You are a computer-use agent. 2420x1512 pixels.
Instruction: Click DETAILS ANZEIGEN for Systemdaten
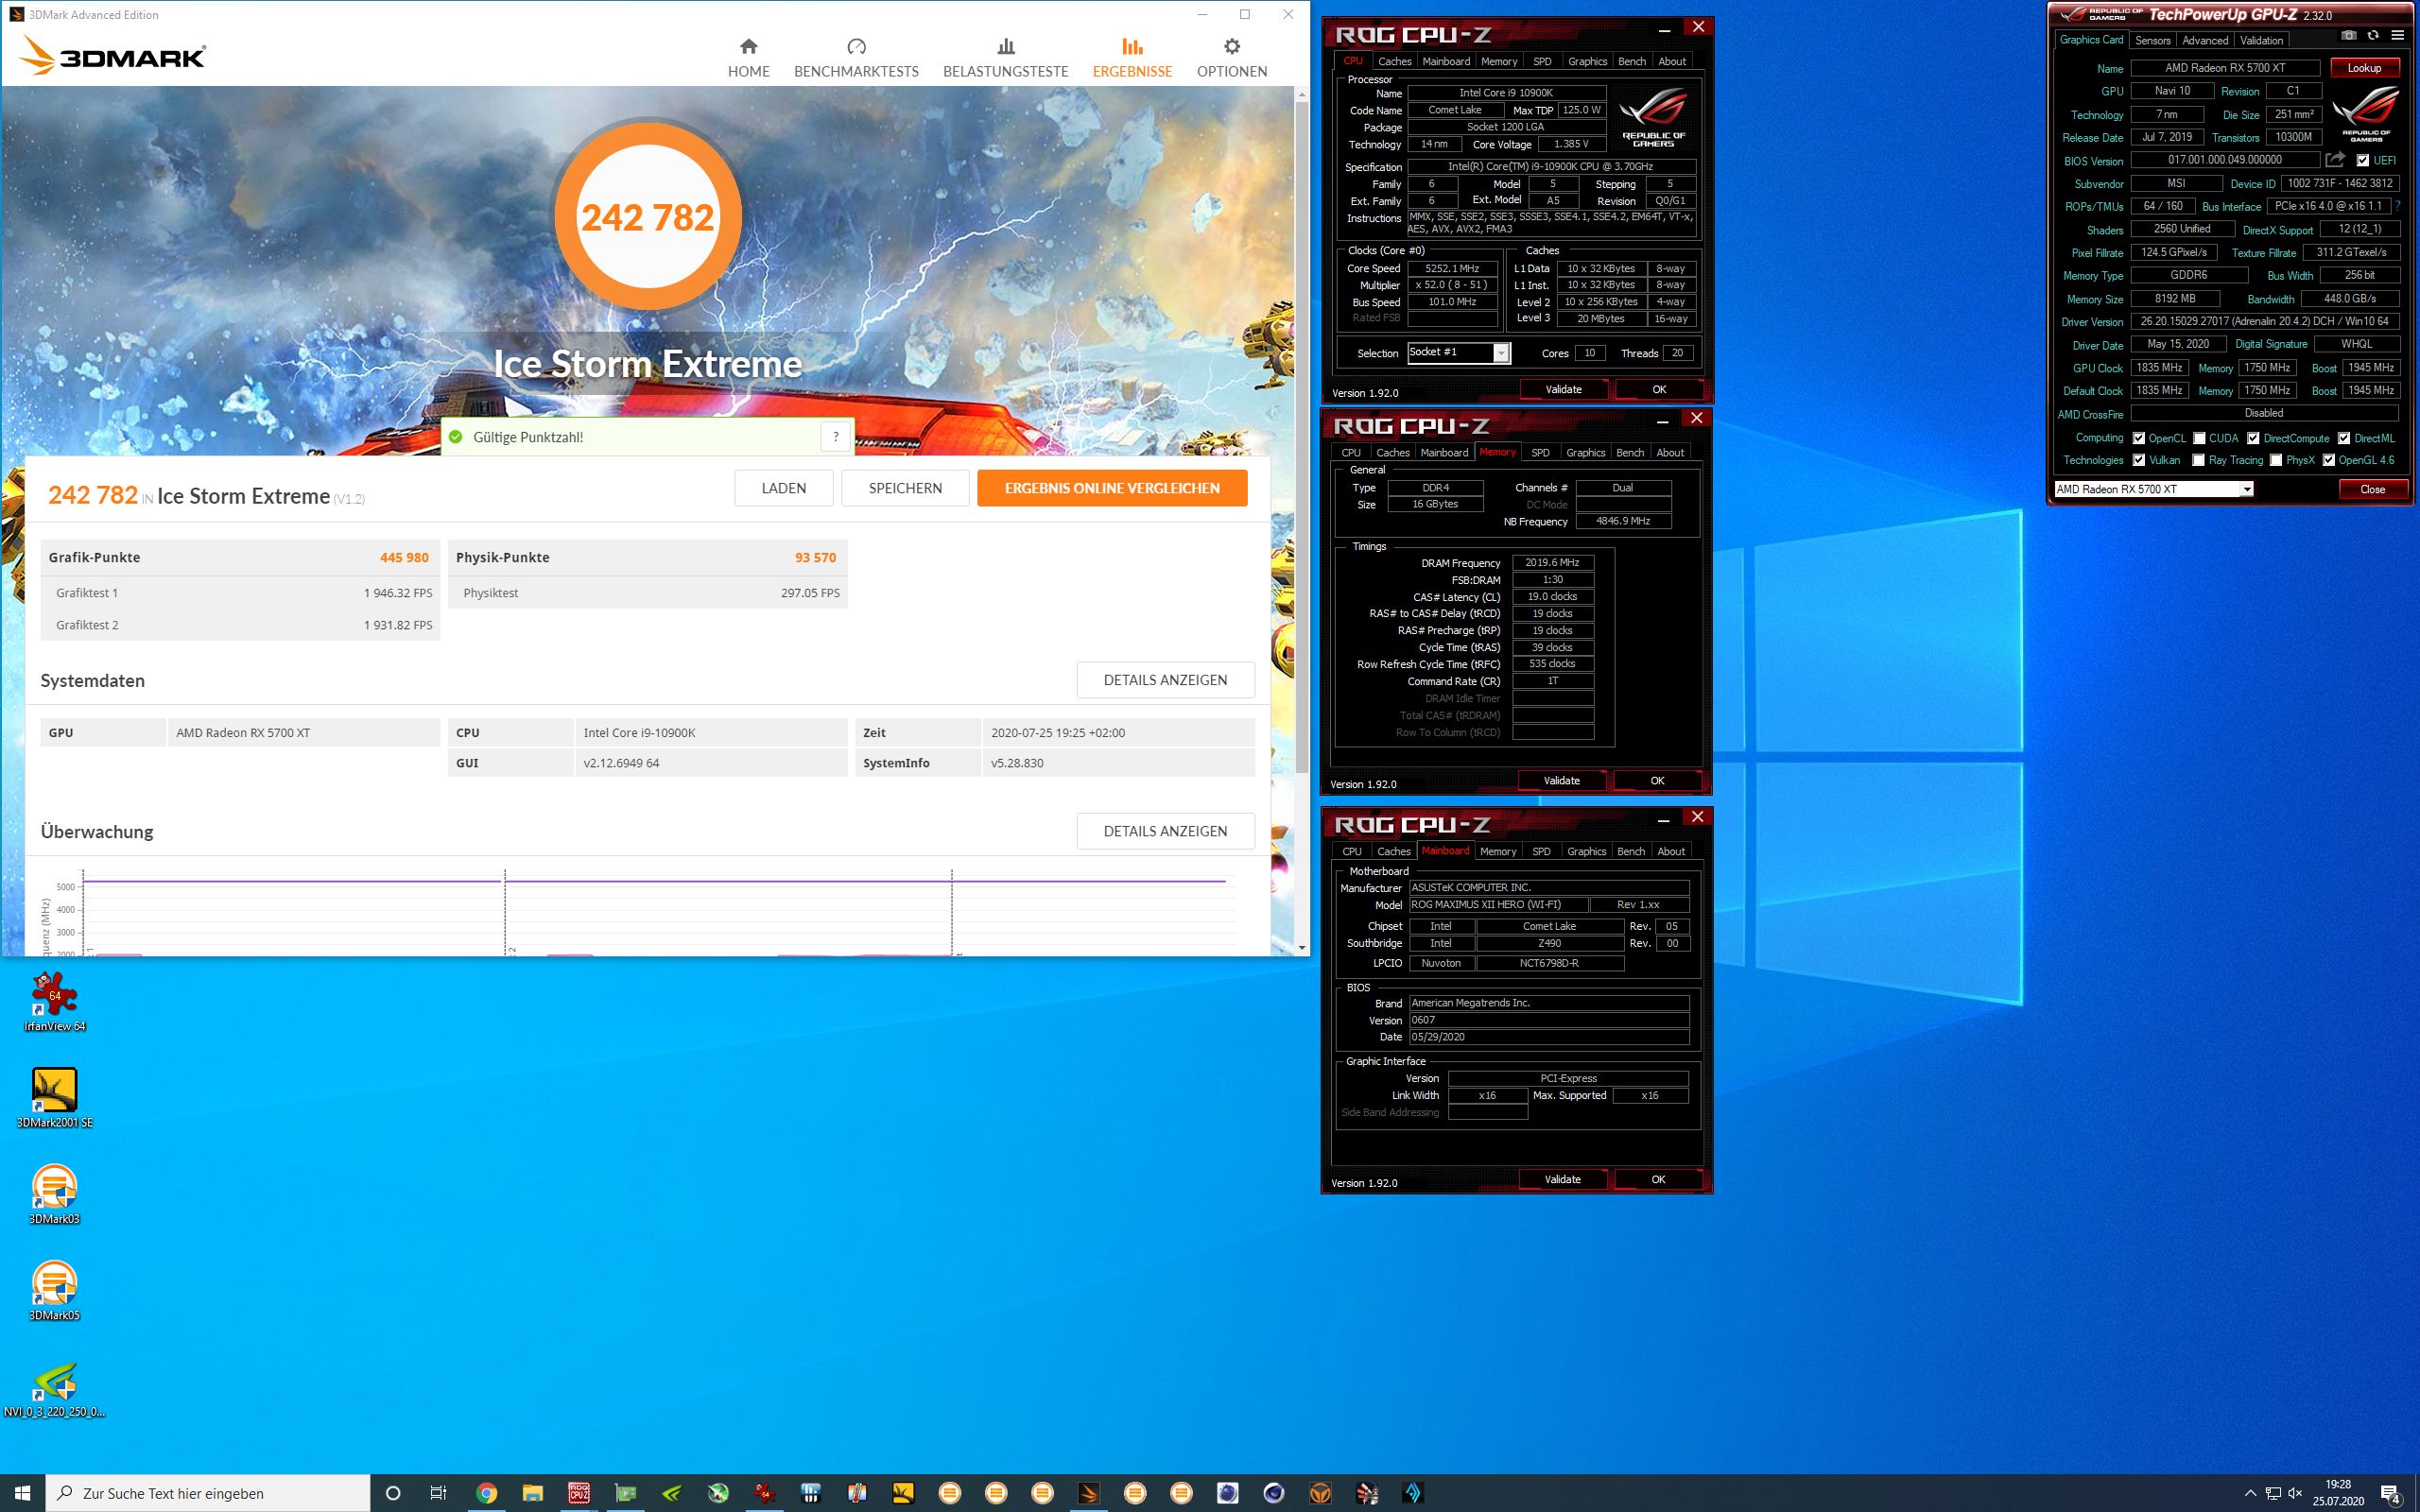coord(1165,680)
